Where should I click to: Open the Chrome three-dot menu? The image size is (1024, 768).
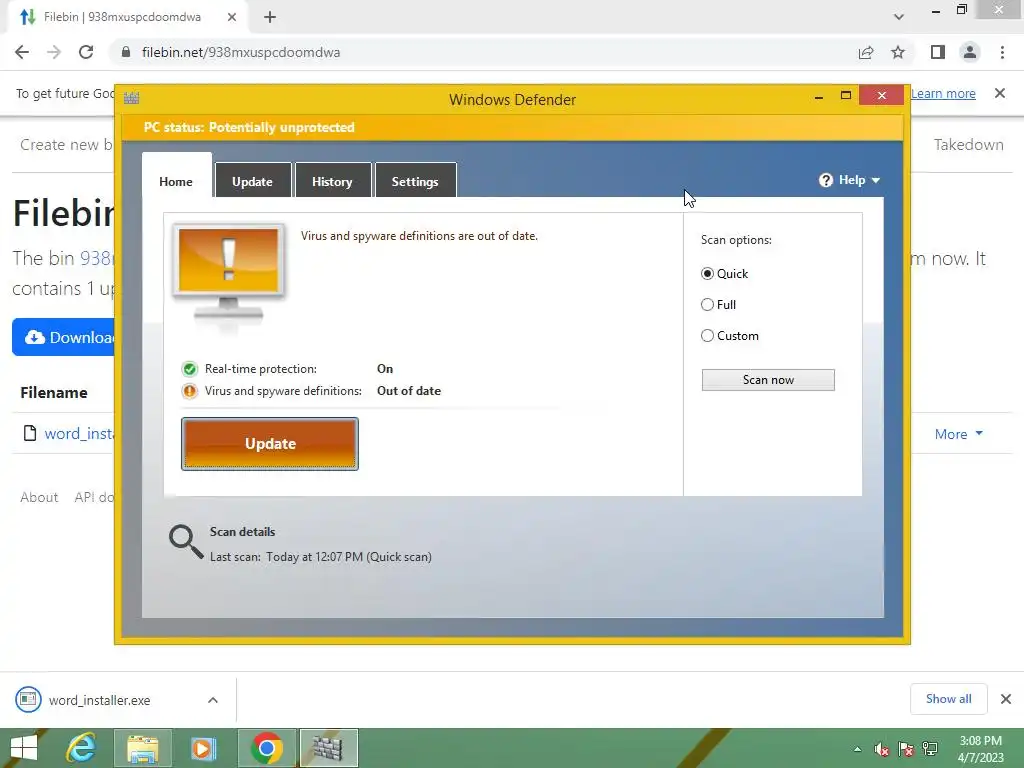click(1002, 52)
